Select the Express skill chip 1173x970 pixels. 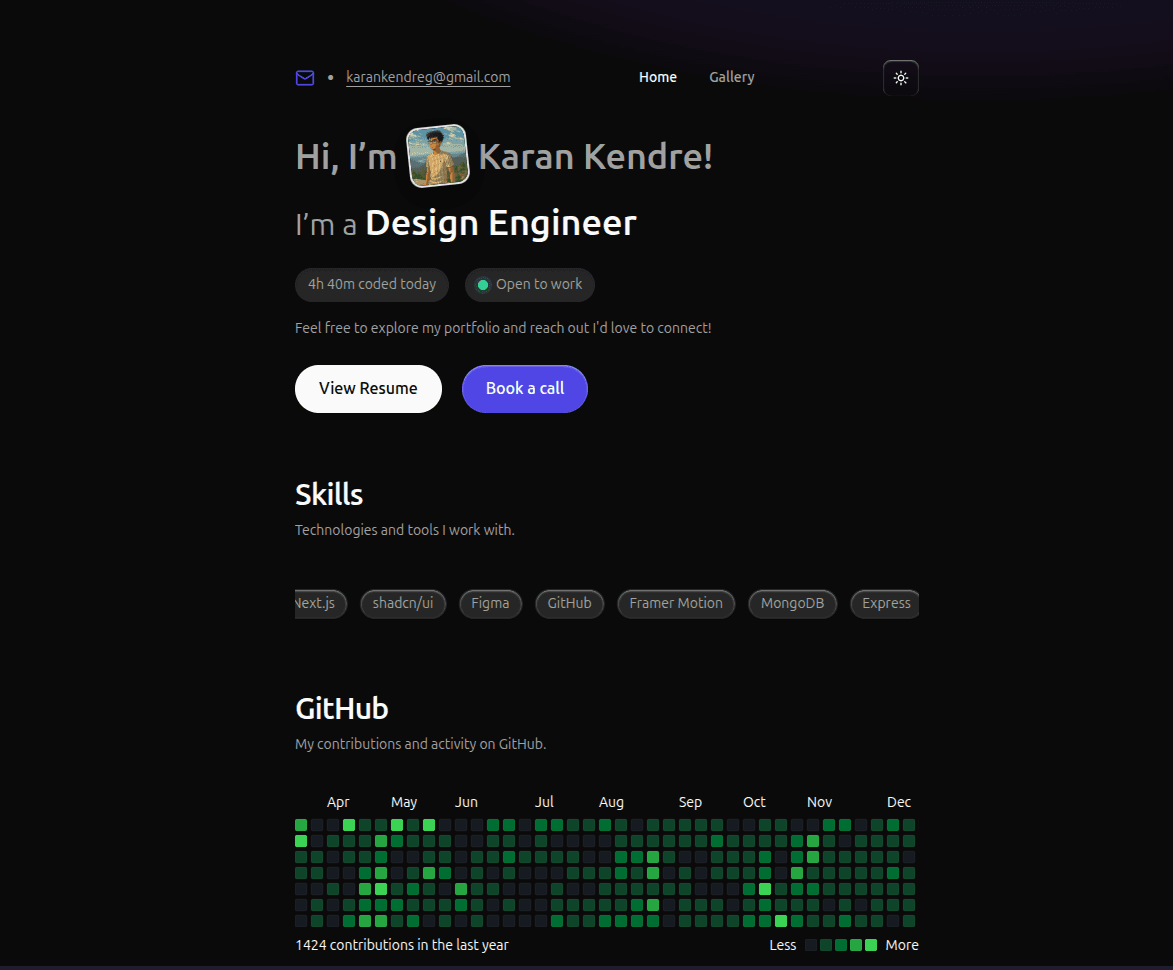point(885,604)
